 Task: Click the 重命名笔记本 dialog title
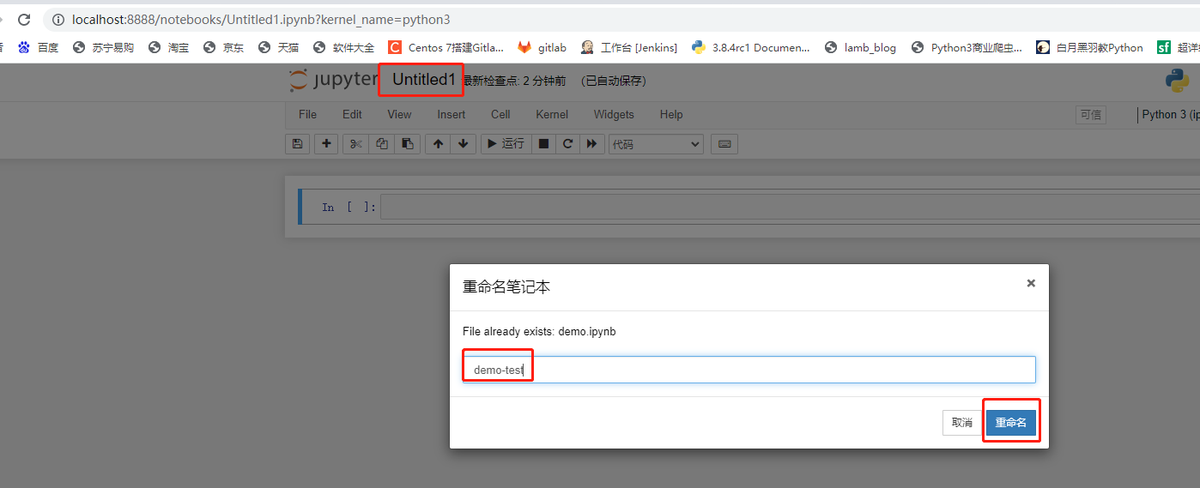[506, 287]
